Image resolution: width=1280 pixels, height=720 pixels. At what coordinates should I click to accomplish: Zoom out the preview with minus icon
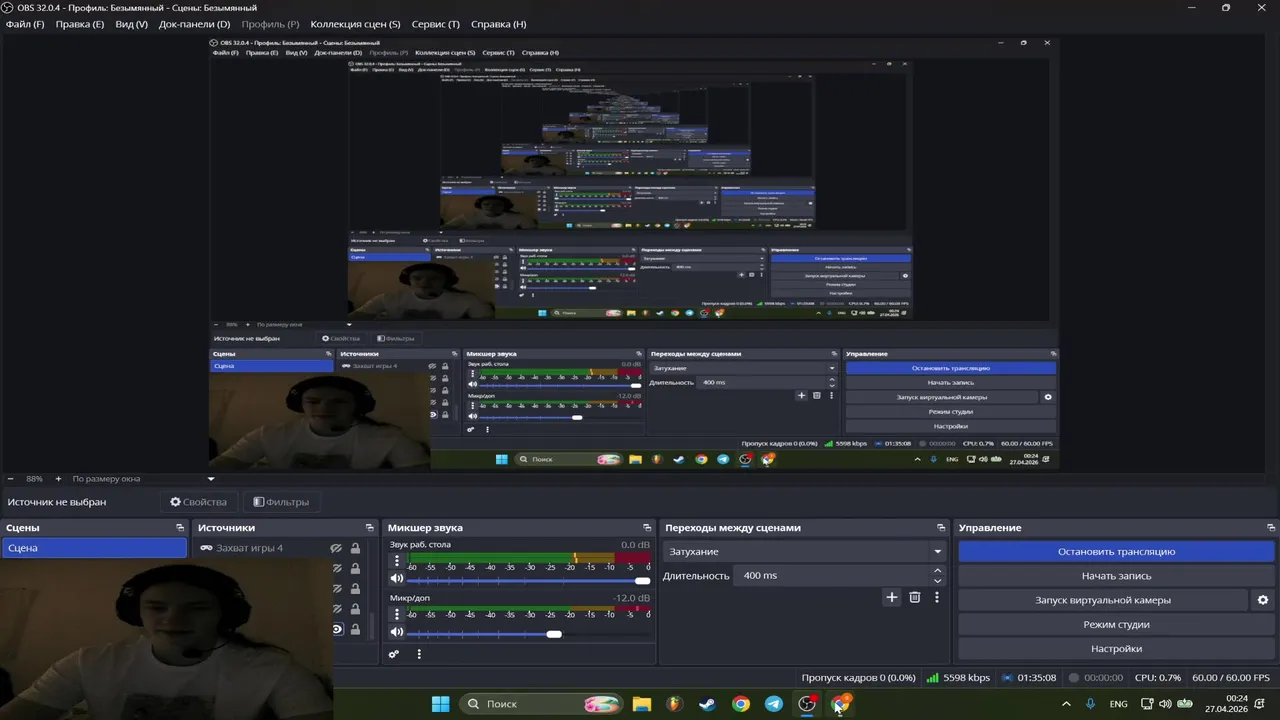[x=10, y=479]
